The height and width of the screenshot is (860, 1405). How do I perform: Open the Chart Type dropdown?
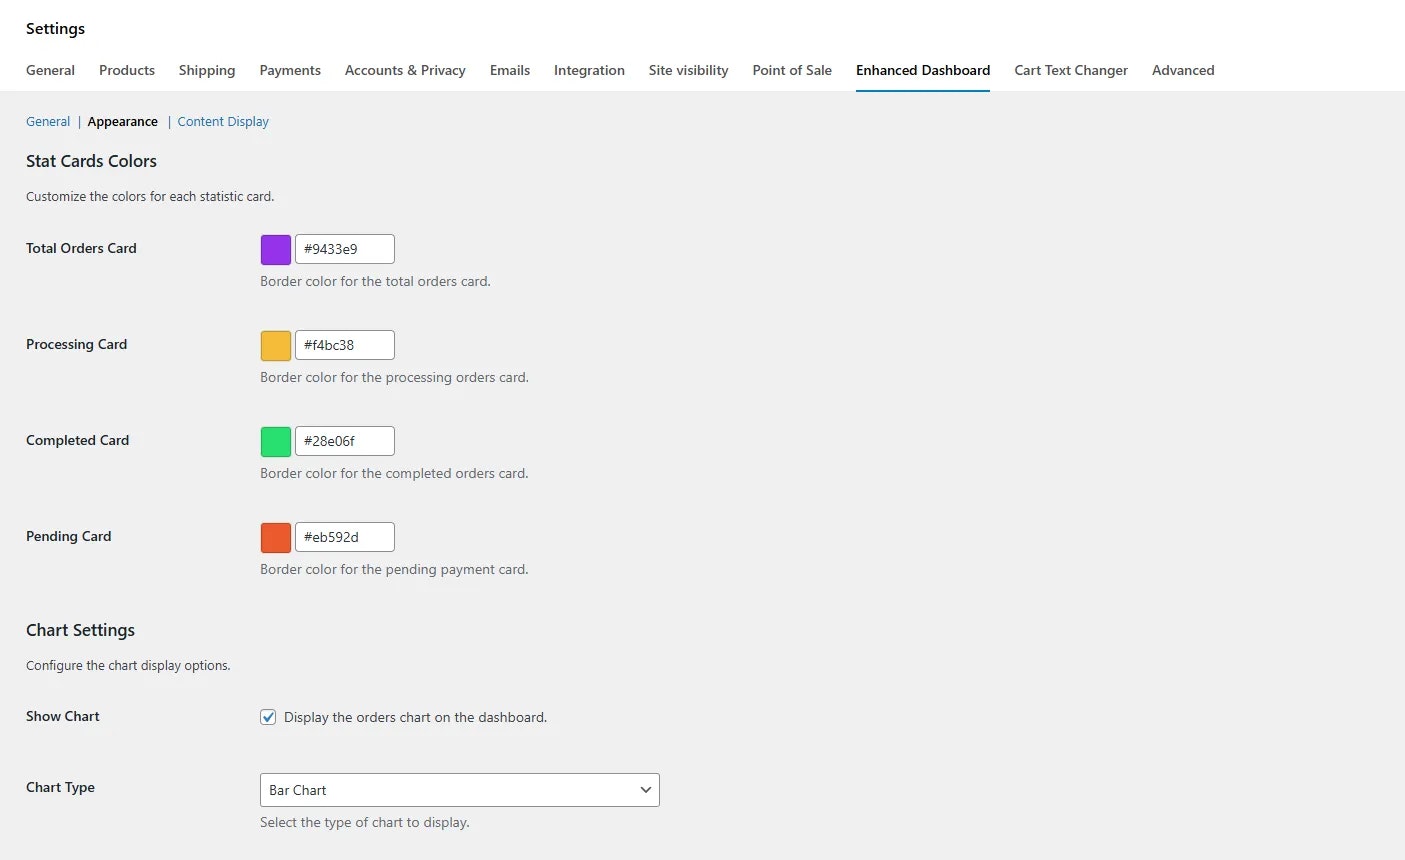pyautogui.click(x=459, y=790)
